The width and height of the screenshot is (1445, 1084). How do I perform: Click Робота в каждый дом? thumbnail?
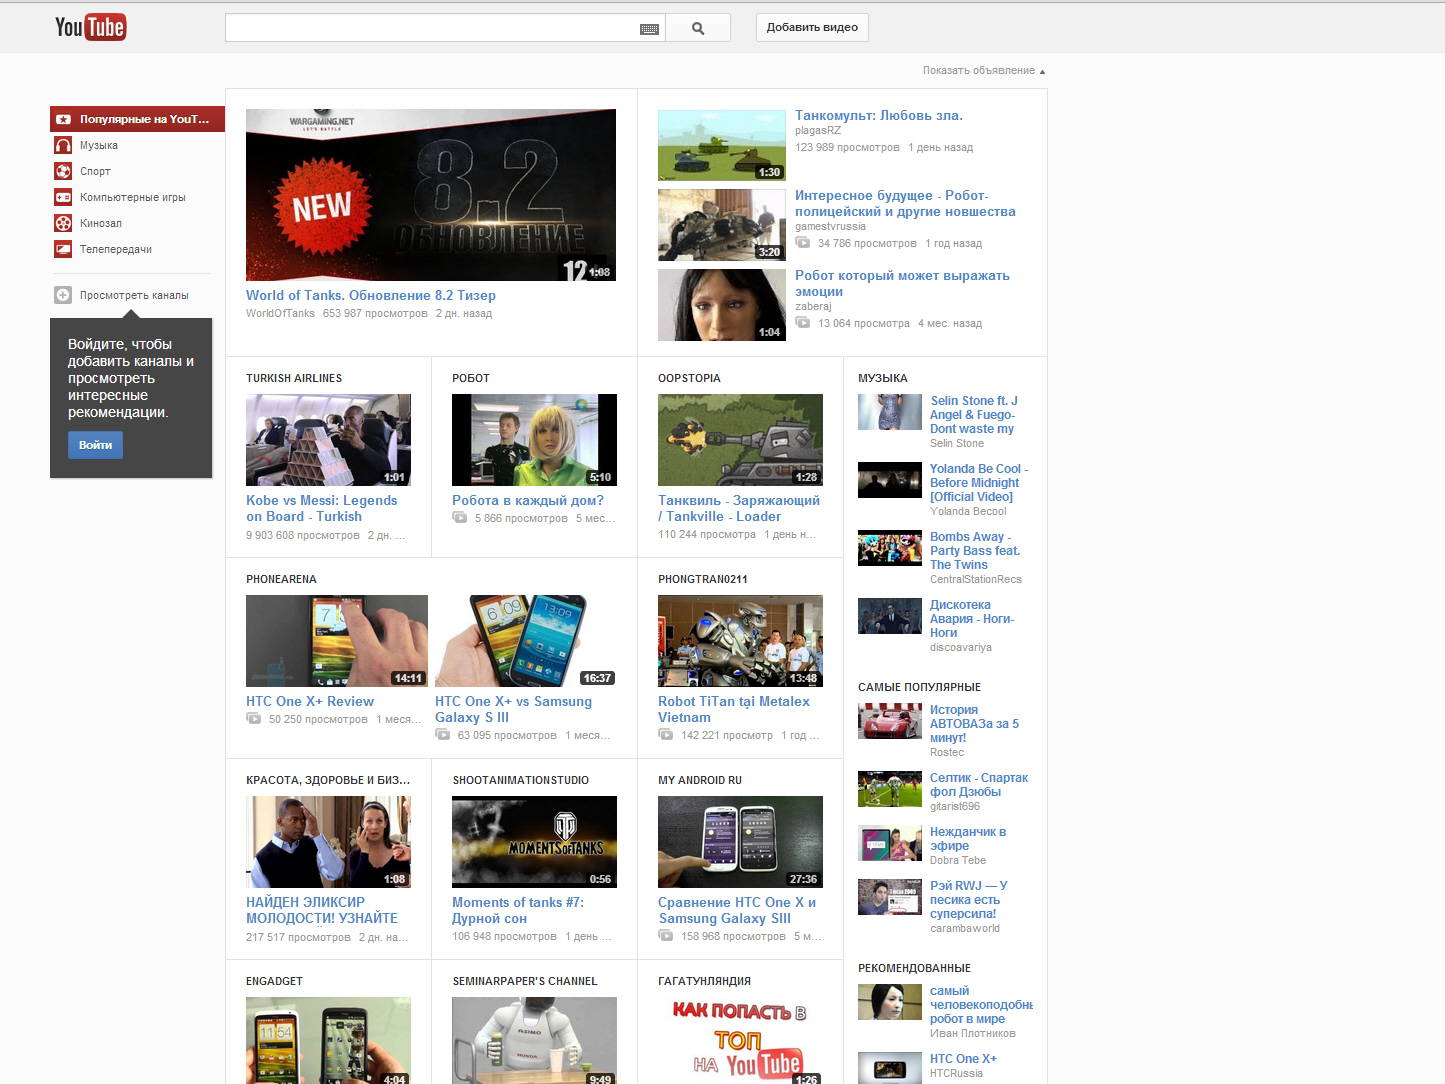point(534,440)
